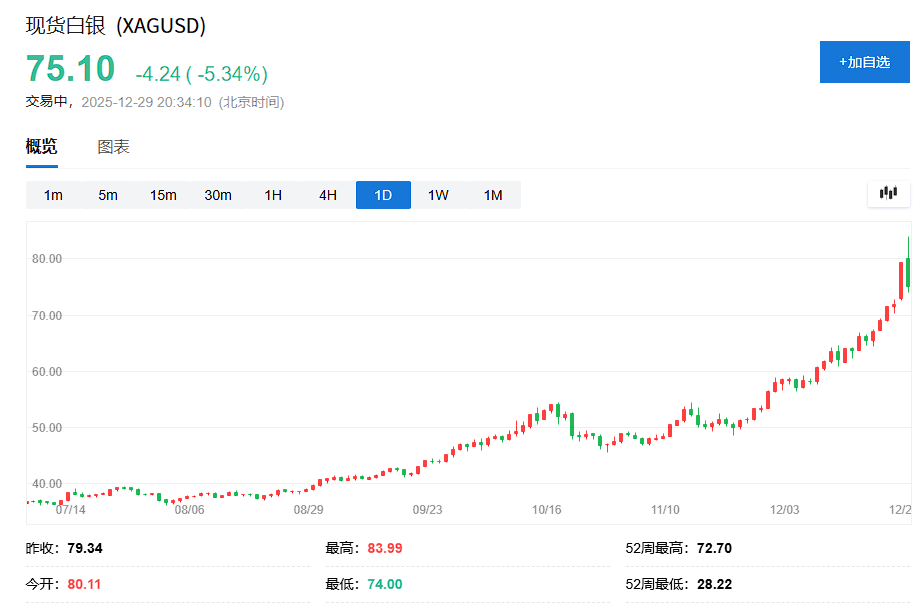Click the 现货白银 (XAGUSD) title
This screenshot has height=605, width=917.
tap(116, 27)
